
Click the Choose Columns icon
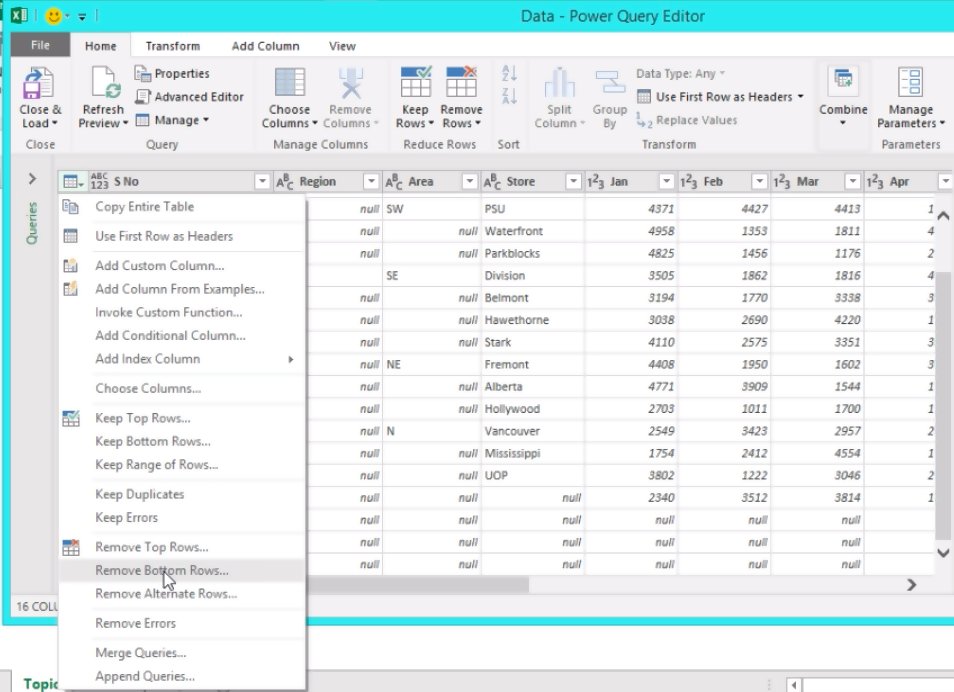(290, 83)
